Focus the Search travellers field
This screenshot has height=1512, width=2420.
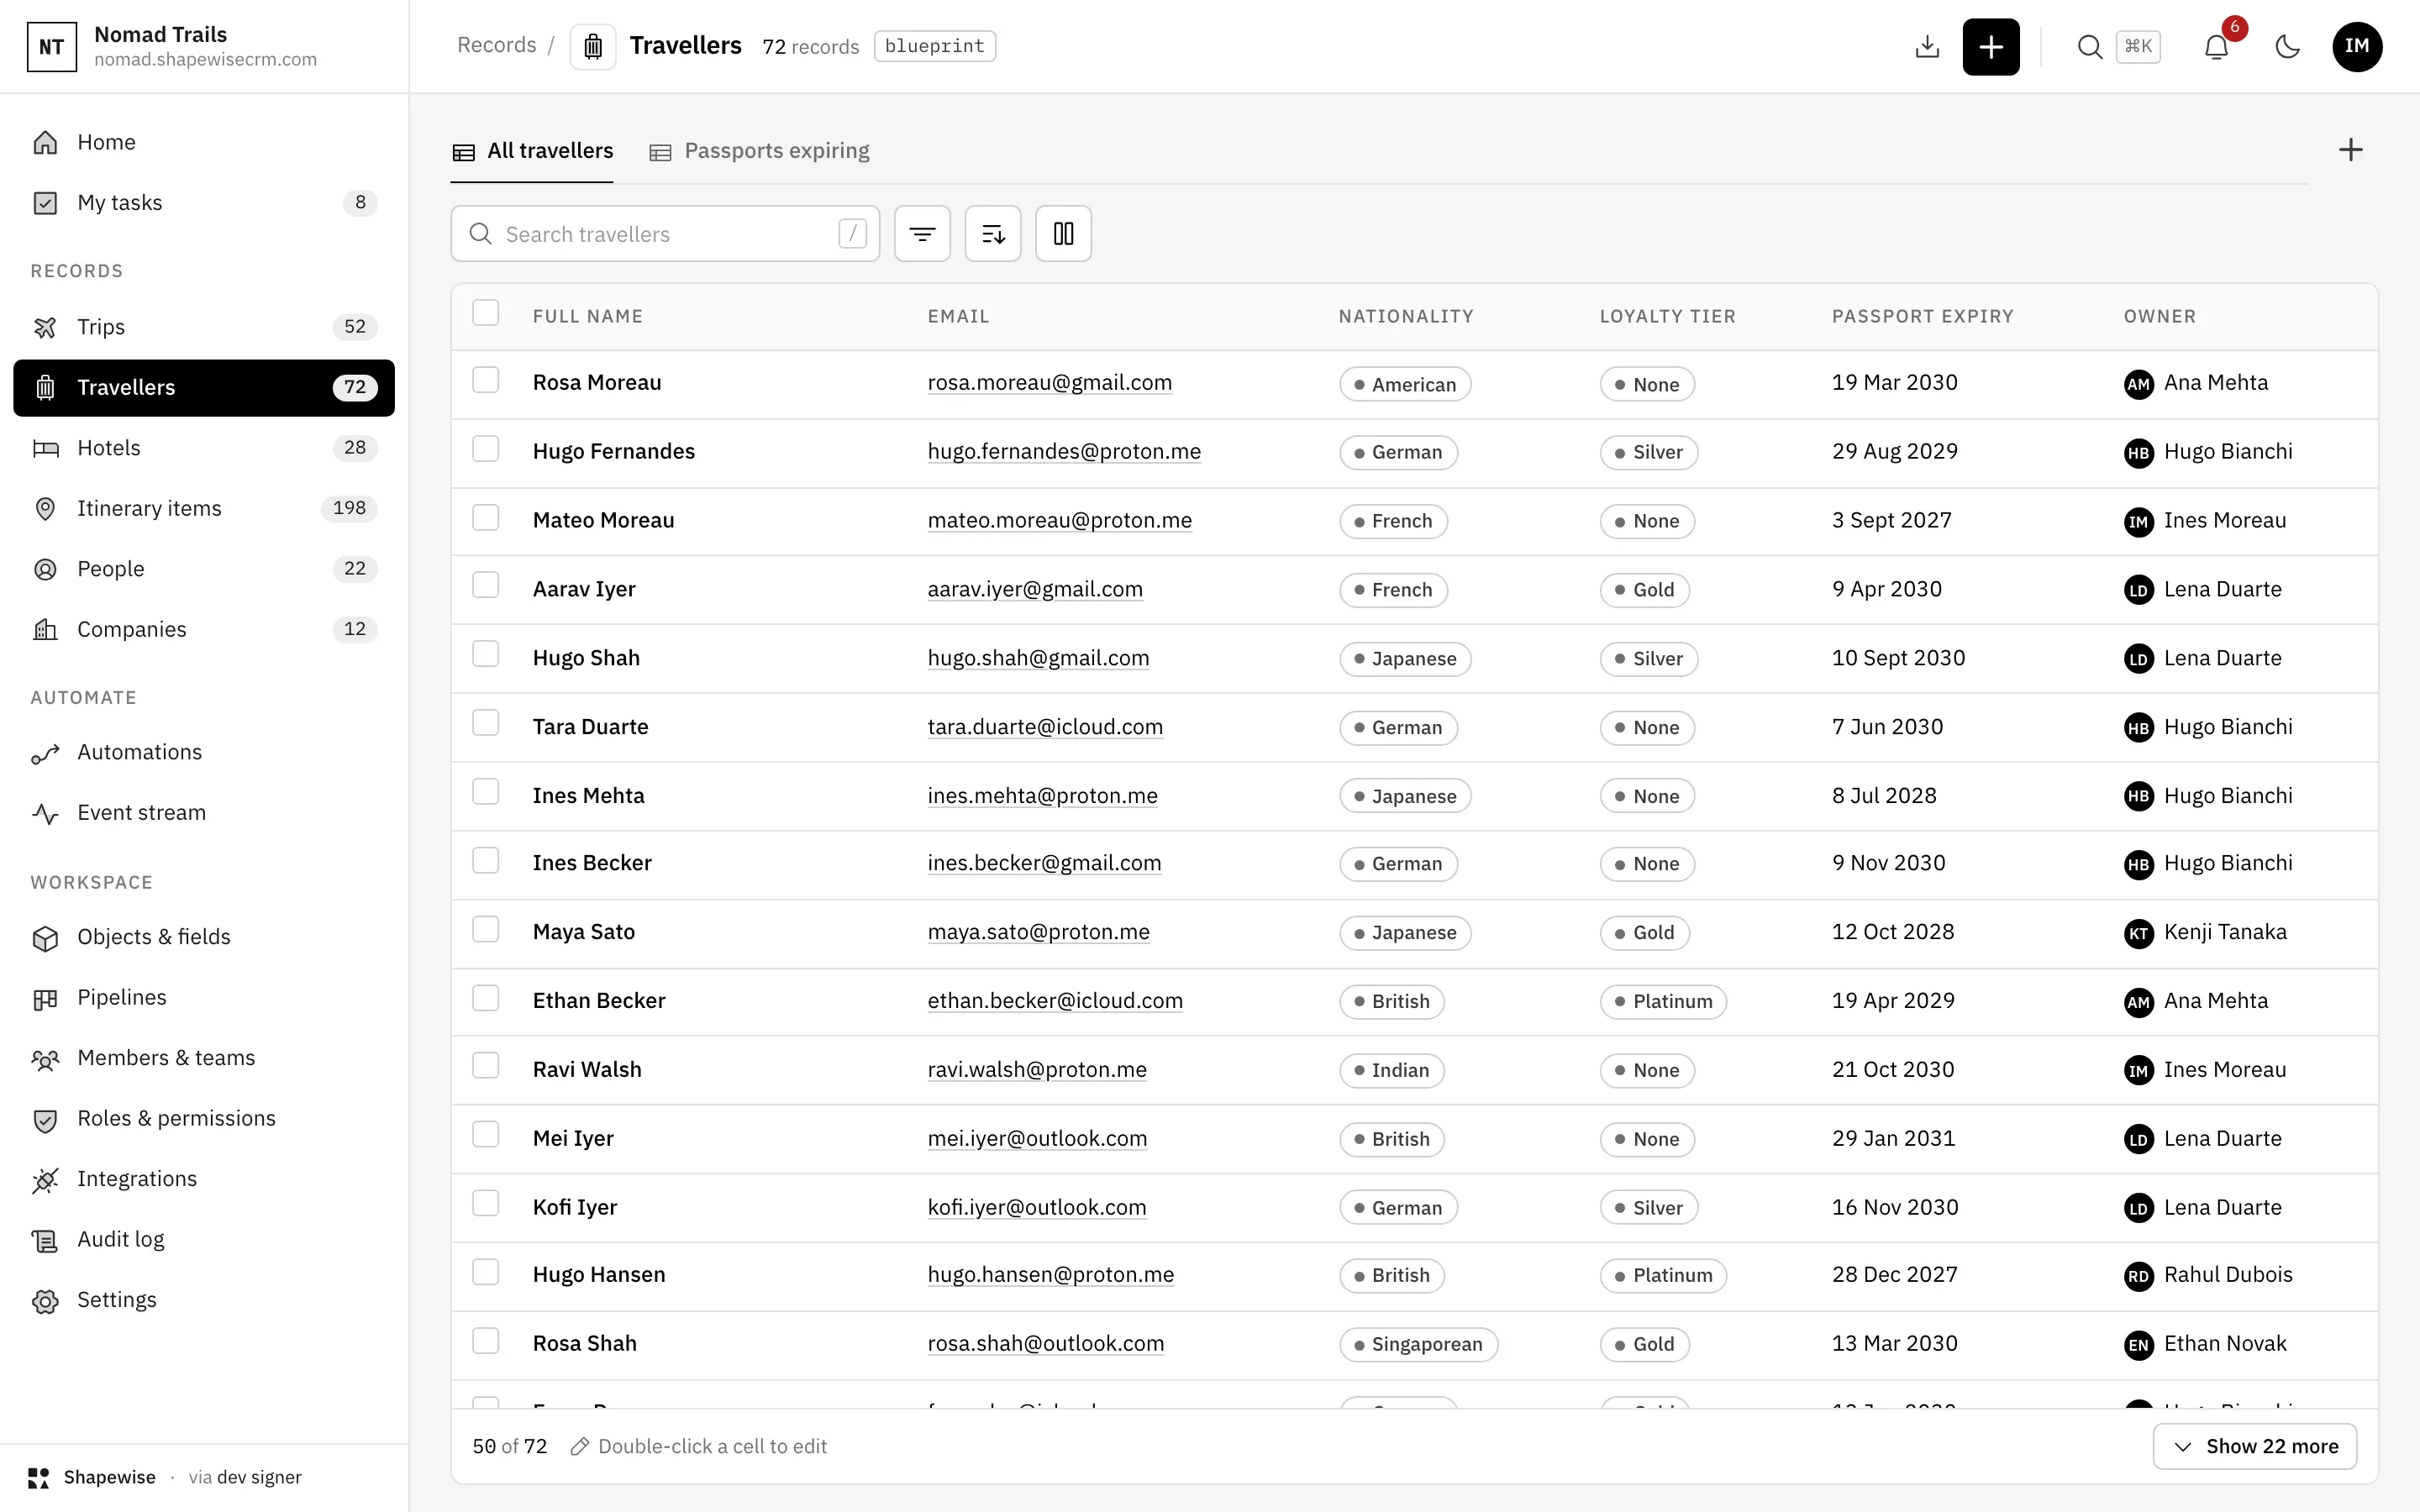point(665,234)
